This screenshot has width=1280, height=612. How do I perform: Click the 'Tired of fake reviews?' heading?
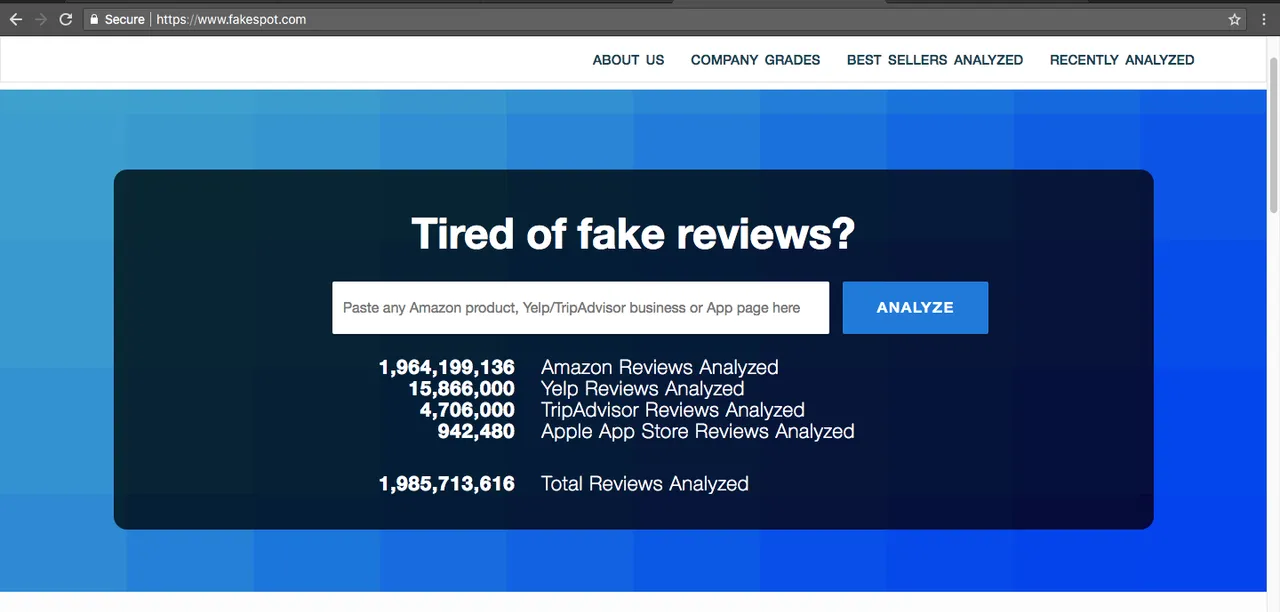633,234
